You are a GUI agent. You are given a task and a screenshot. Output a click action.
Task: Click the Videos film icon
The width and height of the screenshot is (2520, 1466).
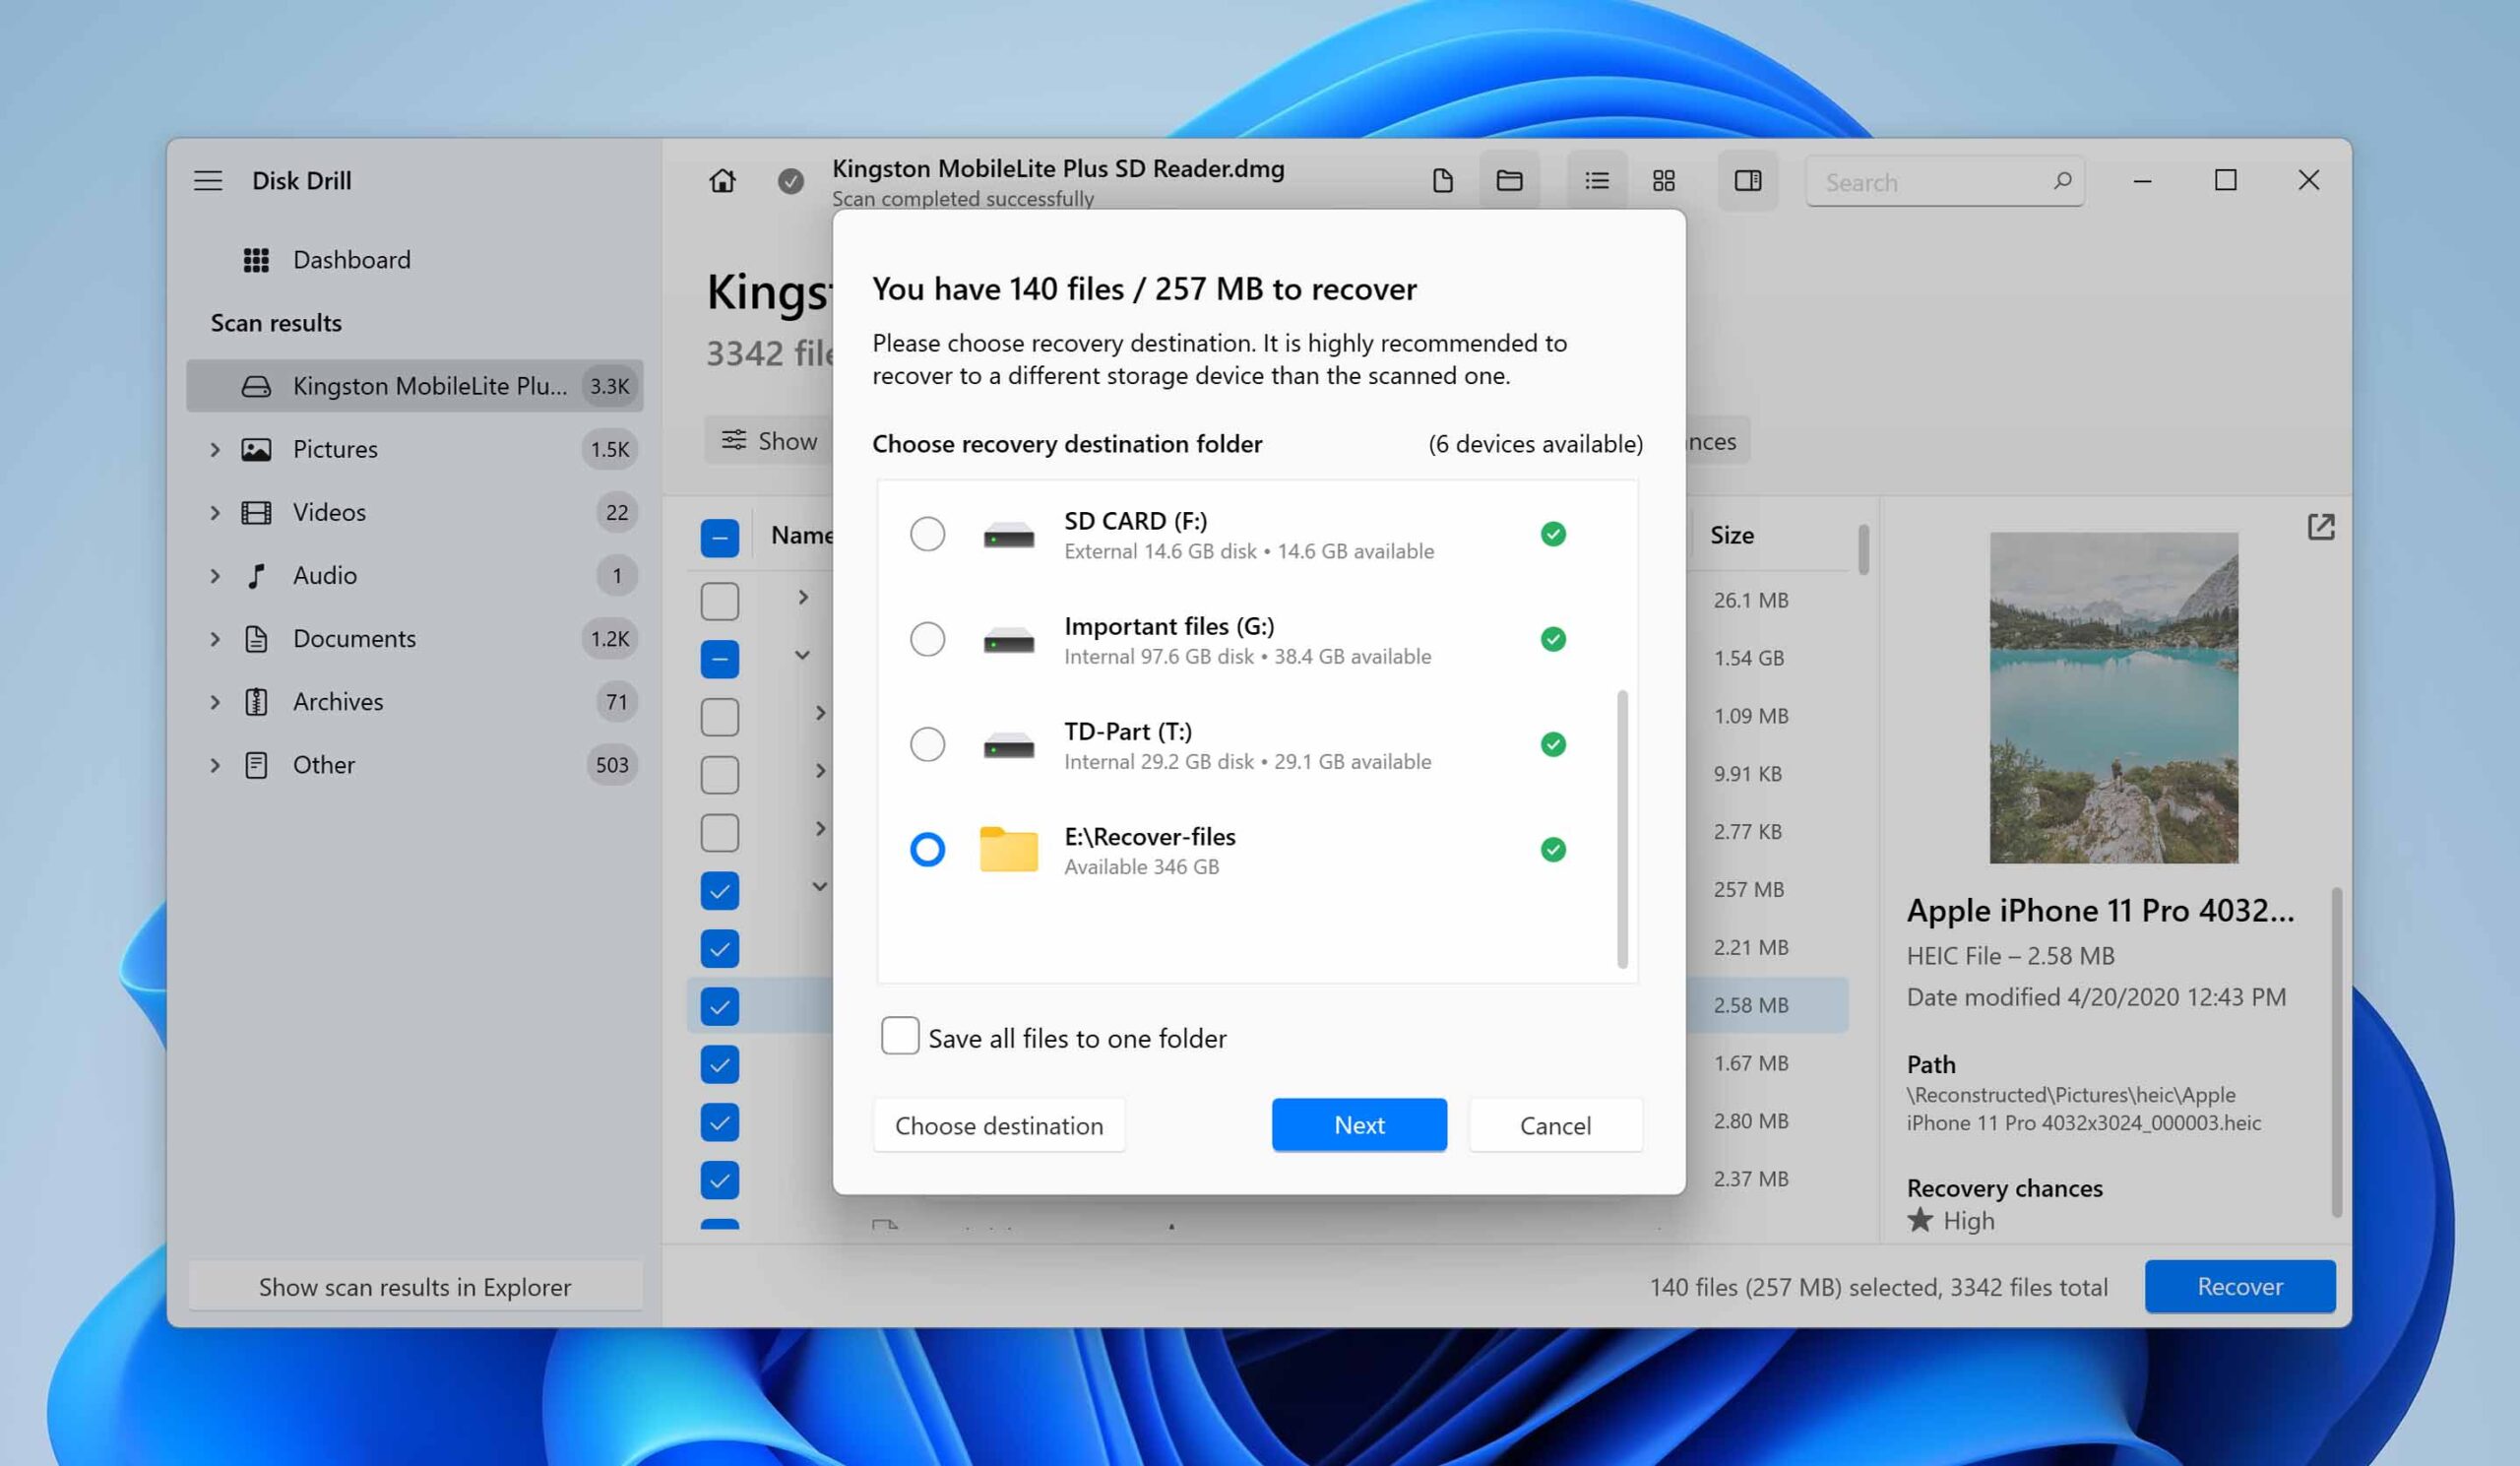click(256, 512)
